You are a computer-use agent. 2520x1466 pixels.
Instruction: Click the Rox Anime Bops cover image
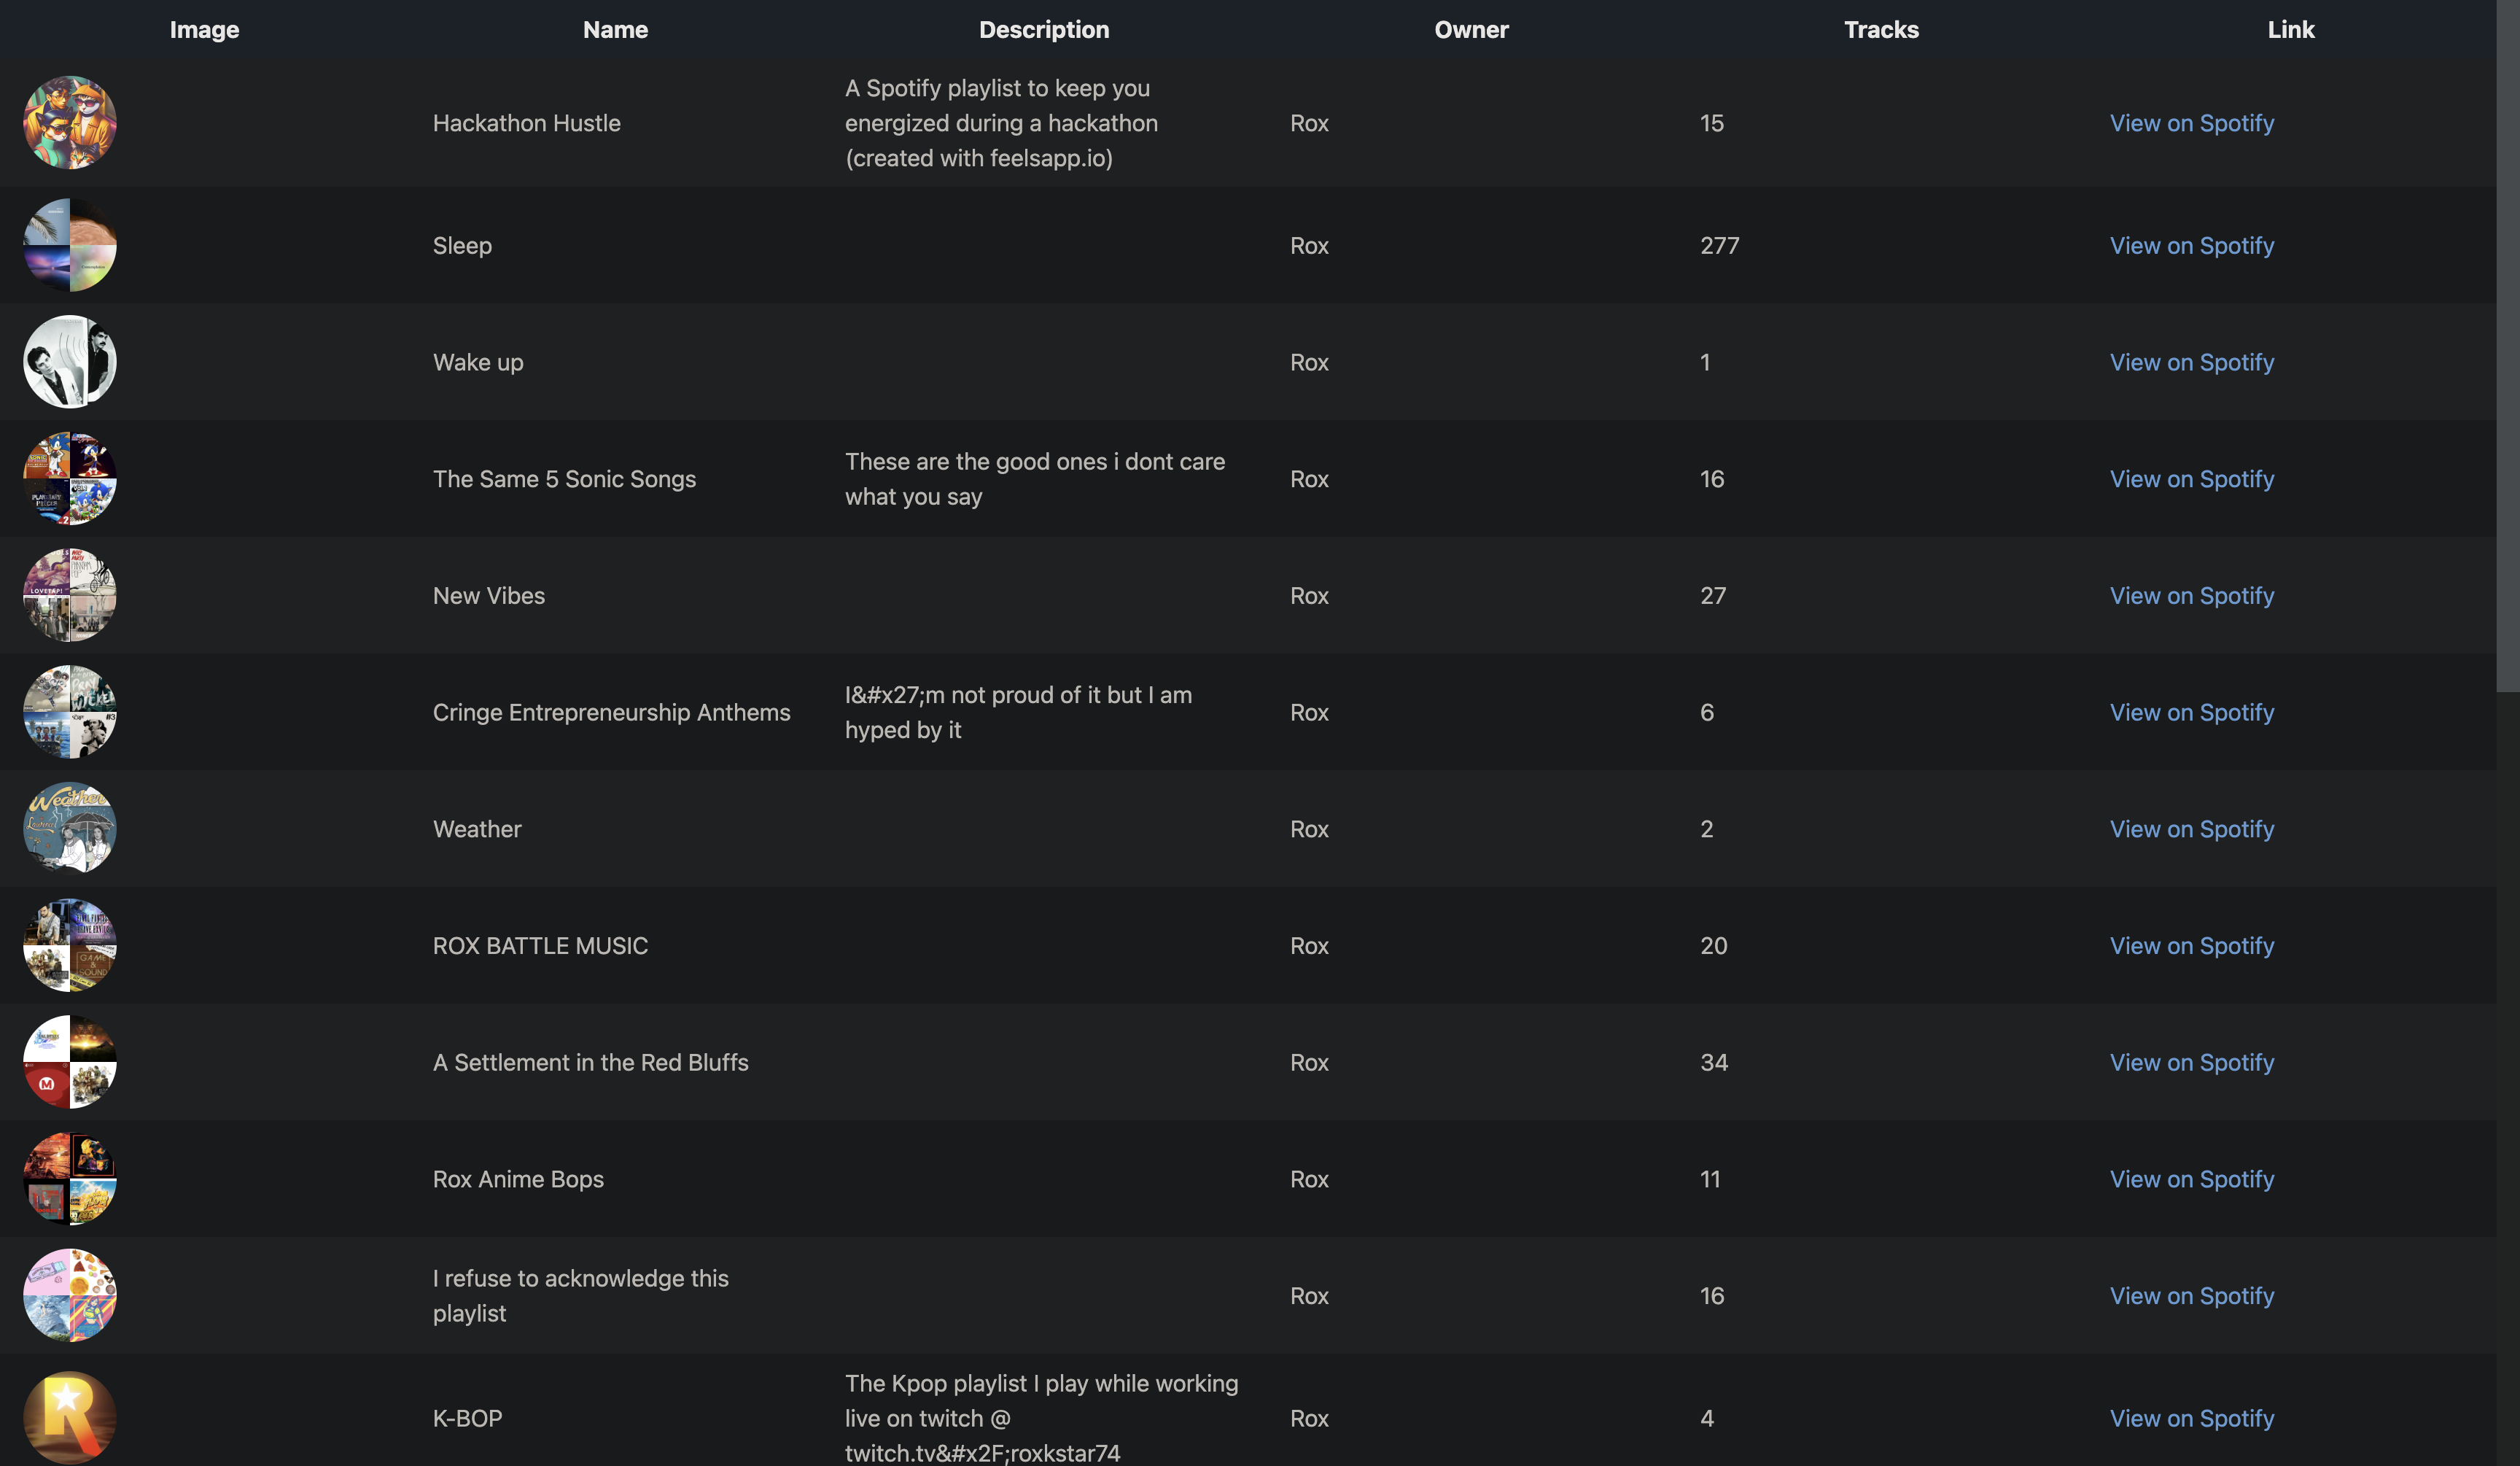click(70, 1179)
